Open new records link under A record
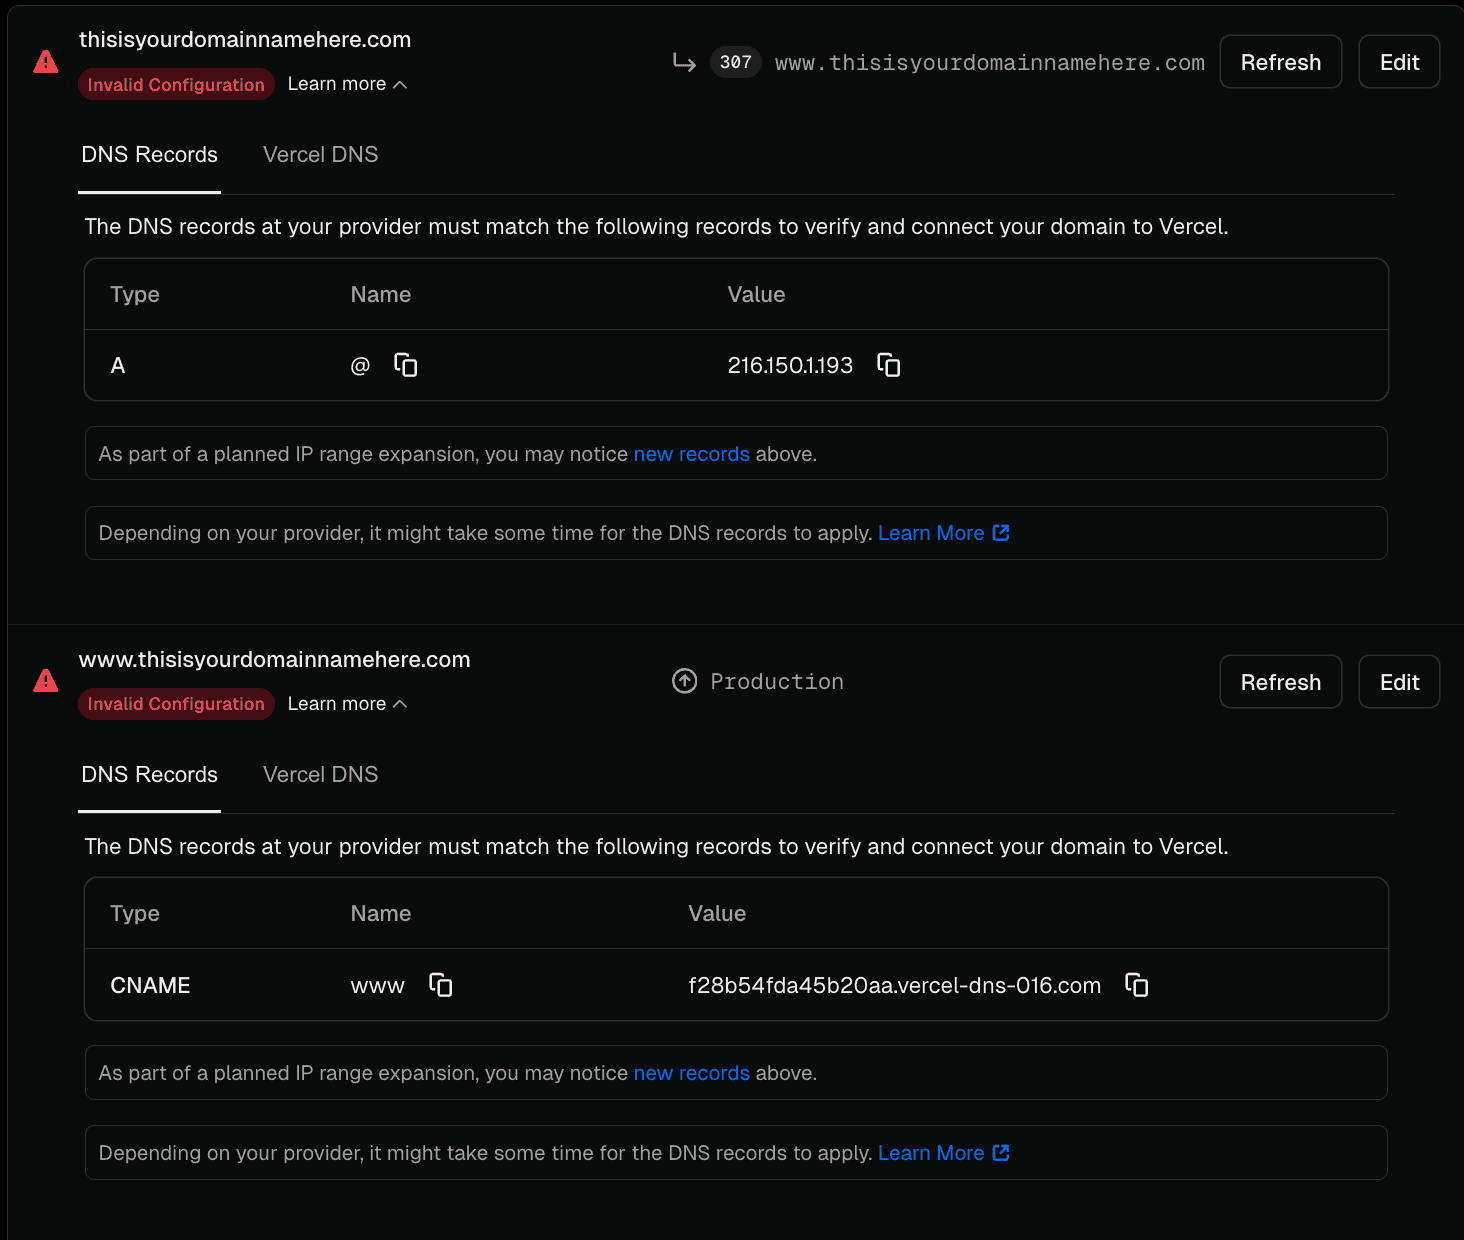The height and width of the screenshot is (1240, 1464). (692, 454)
